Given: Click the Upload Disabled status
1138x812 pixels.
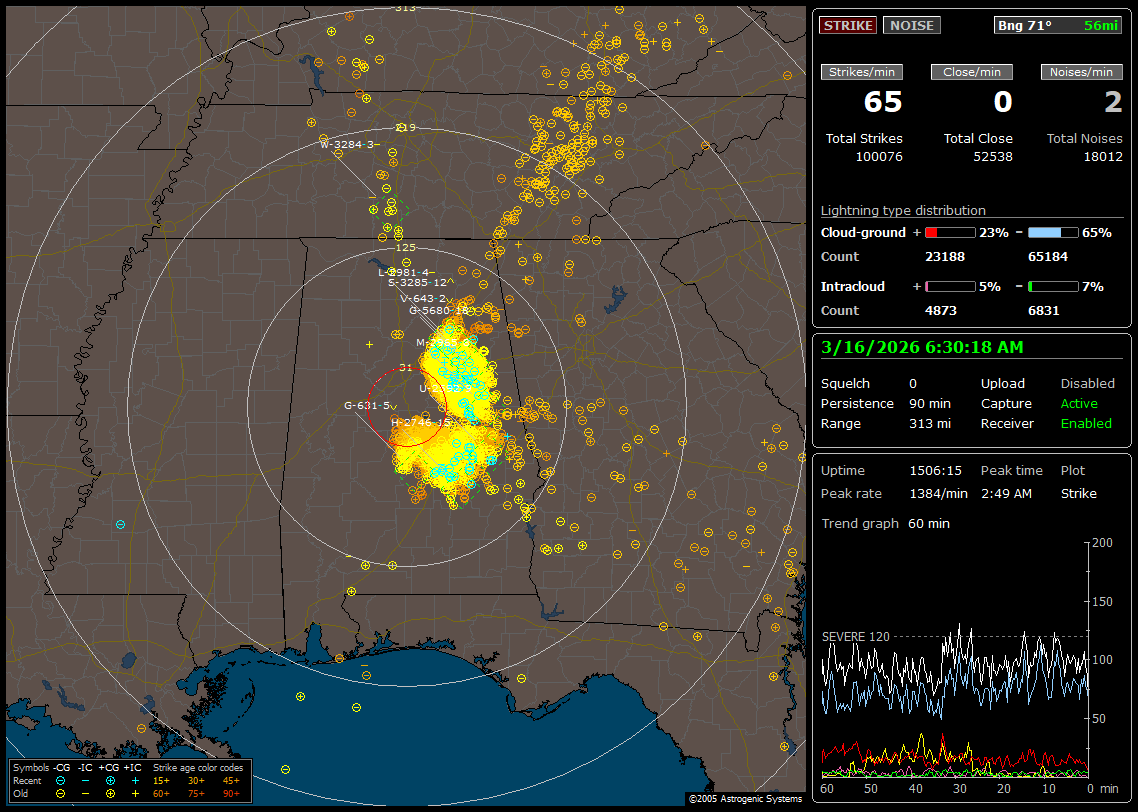Looking at the screenshot, I should (x=1087, y=384).
